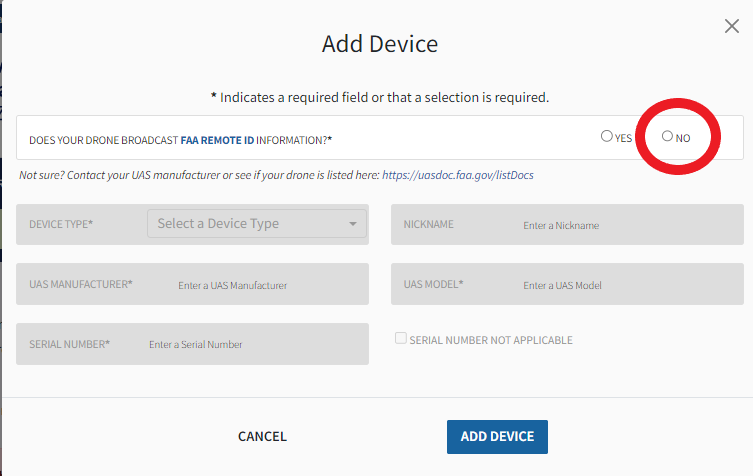The image size is (753, 476).
Task: Tick the Serial Number Not Applicable checkbox
Action: [x=401, y=338]
